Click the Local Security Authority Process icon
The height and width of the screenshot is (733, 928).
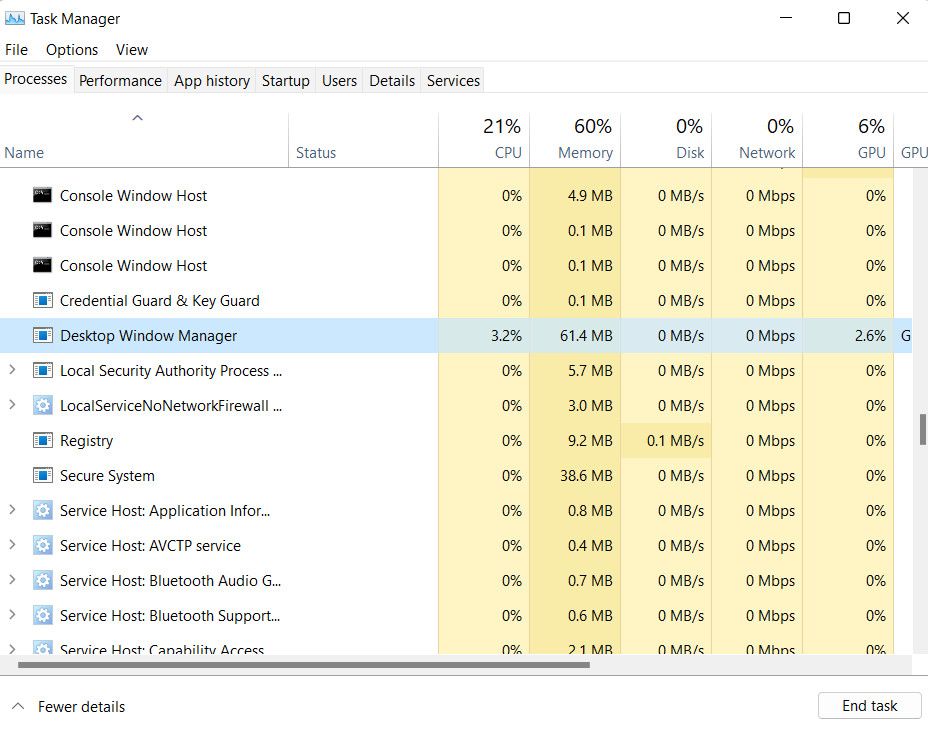click(x=43, y=370)
